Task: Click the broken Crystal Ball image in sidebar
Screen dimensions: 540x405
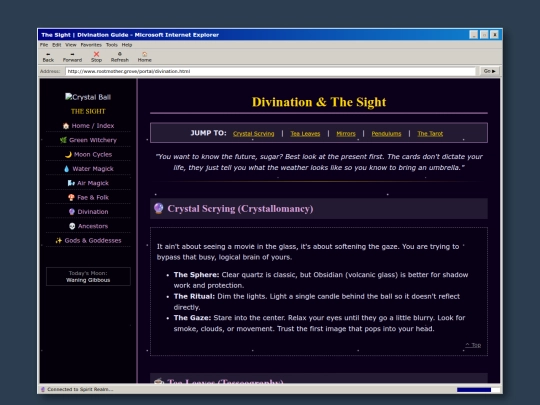Action: pyautogui.click(x=88, y=97)
